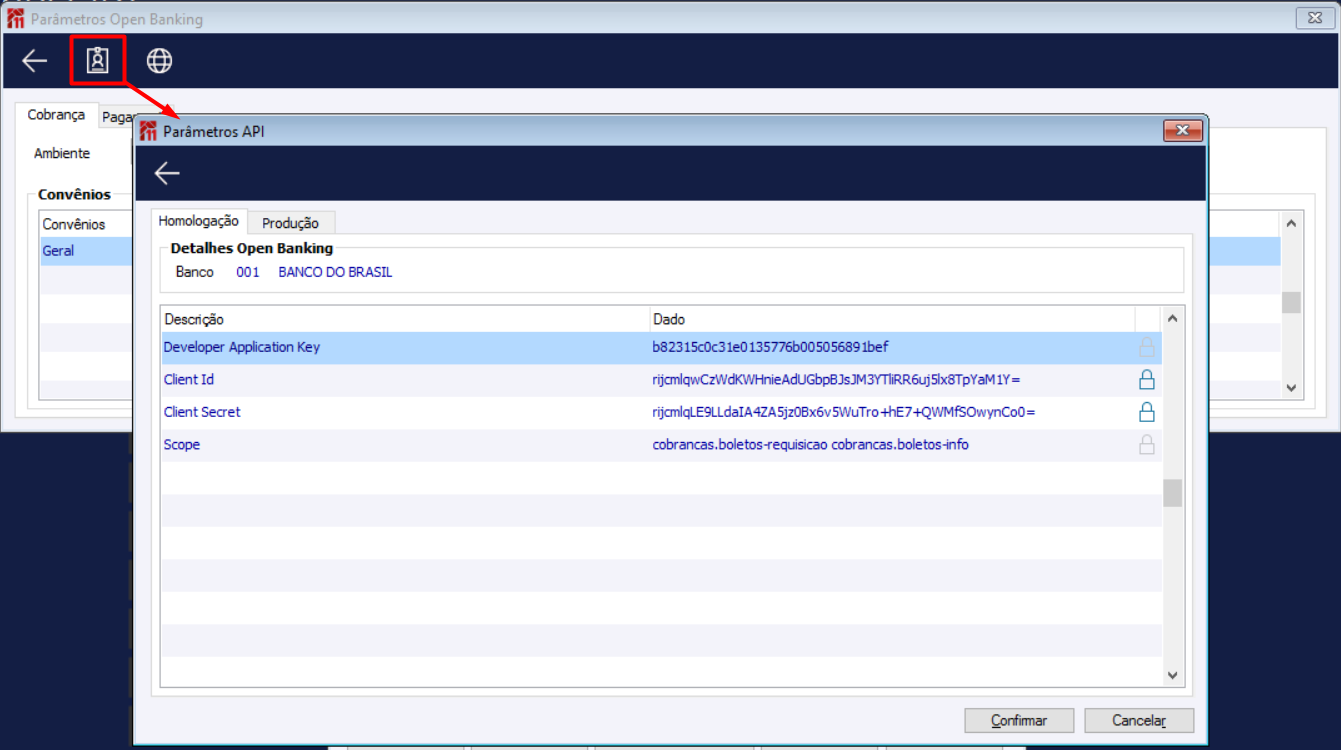Select the Developer Application Key row
The height and width of the screenshot is (750, 1341).
click(x=661, y=348)
